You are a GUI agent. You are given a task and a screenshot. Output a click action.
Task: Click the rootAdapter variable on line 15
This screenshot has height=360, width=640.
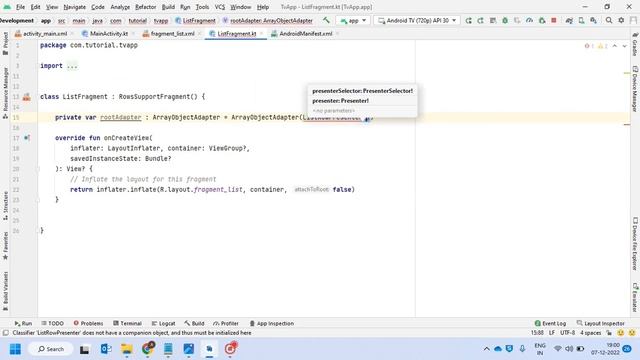[120, 118]
